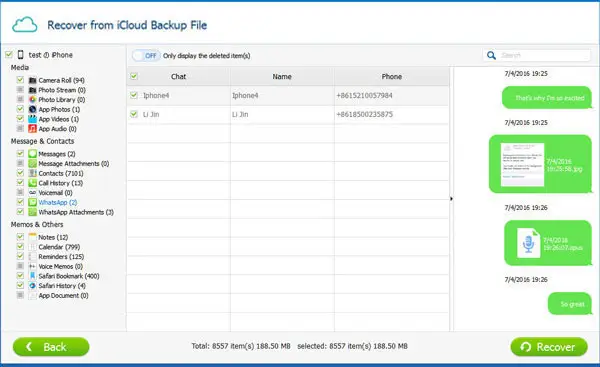Select Safari History (4) label
Viewport: 600px width, 367px height.
coord(62,285)
